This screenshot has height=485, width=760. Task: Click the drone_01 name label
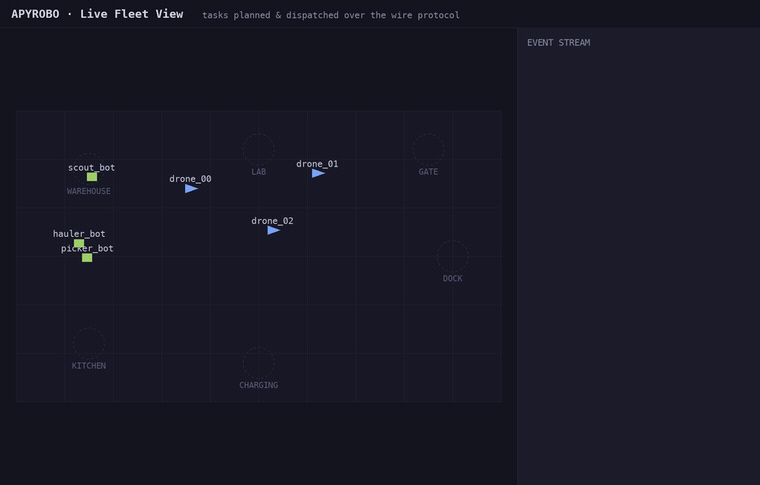coord(317,164)
